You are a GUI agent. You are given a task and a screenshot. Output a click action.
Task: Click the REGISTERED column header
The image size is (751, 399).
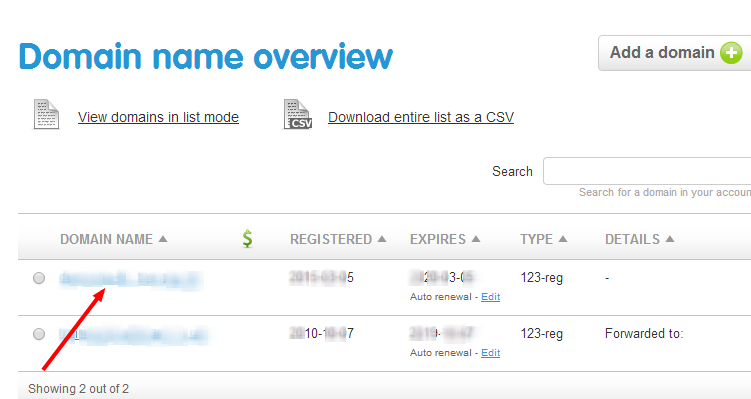click(331, 239)
